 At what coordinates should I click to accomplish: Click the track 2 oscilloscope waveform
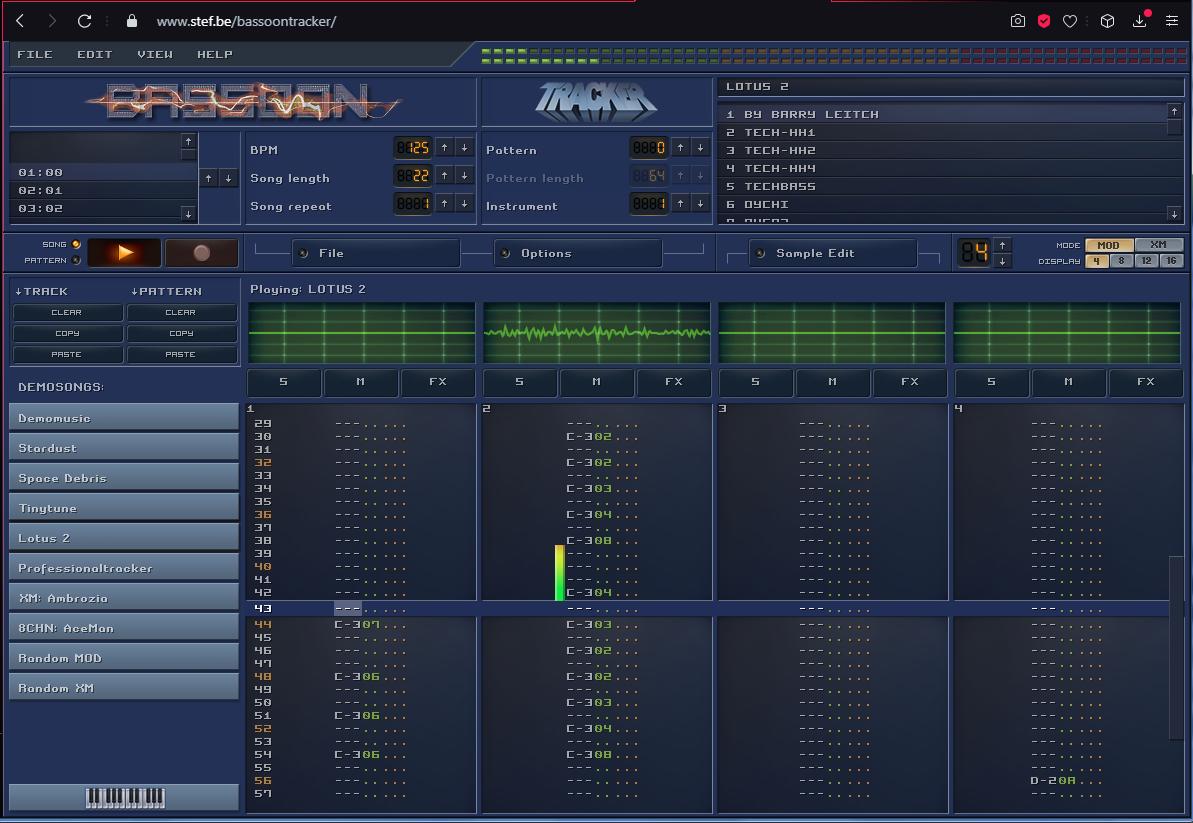[596, 332]
